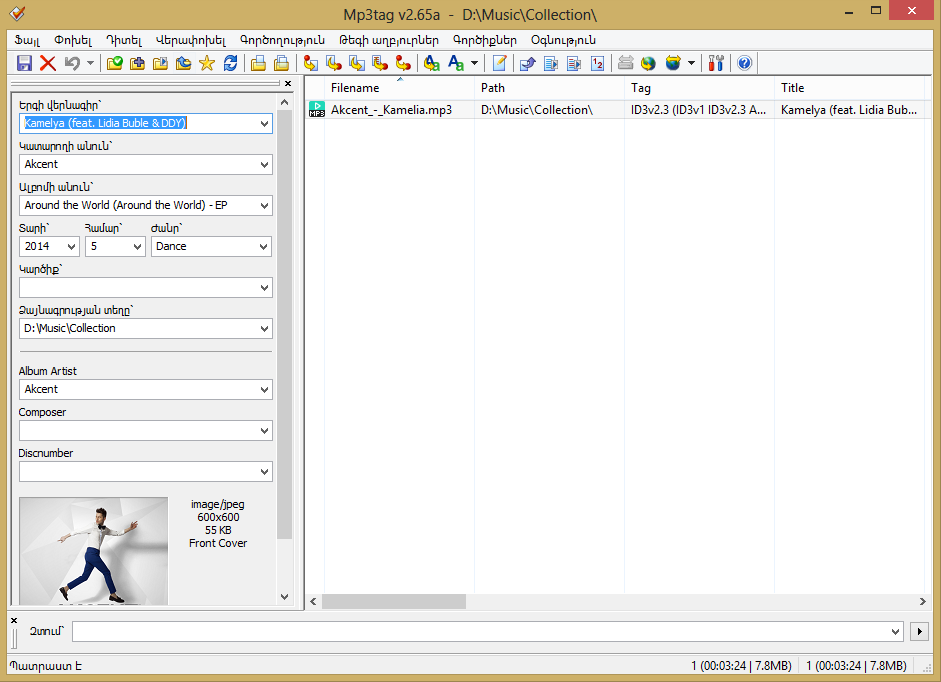Click the filter go arrow button

click(919, 632)
